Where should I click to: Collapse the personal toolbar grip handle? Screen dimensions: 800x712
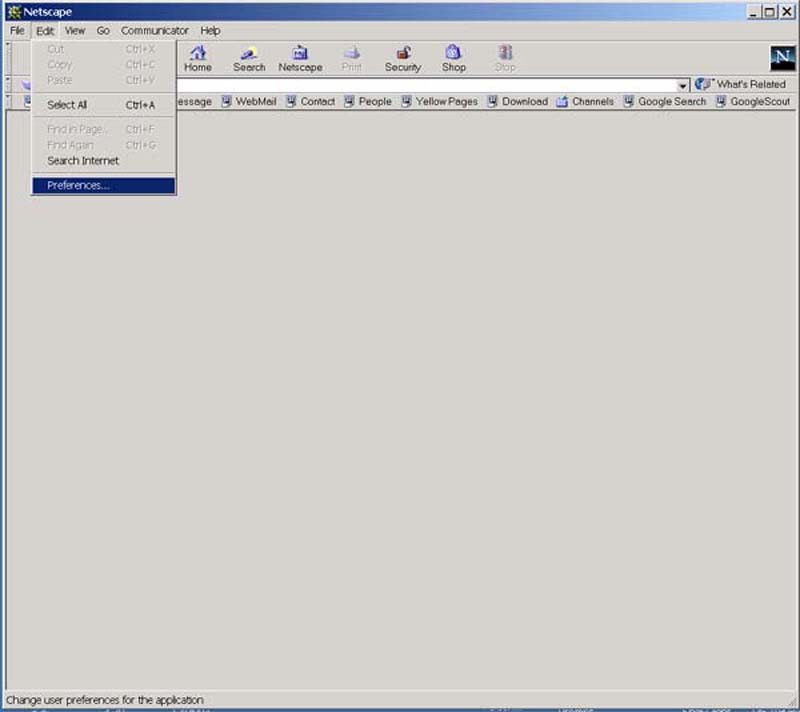[8, 101]
